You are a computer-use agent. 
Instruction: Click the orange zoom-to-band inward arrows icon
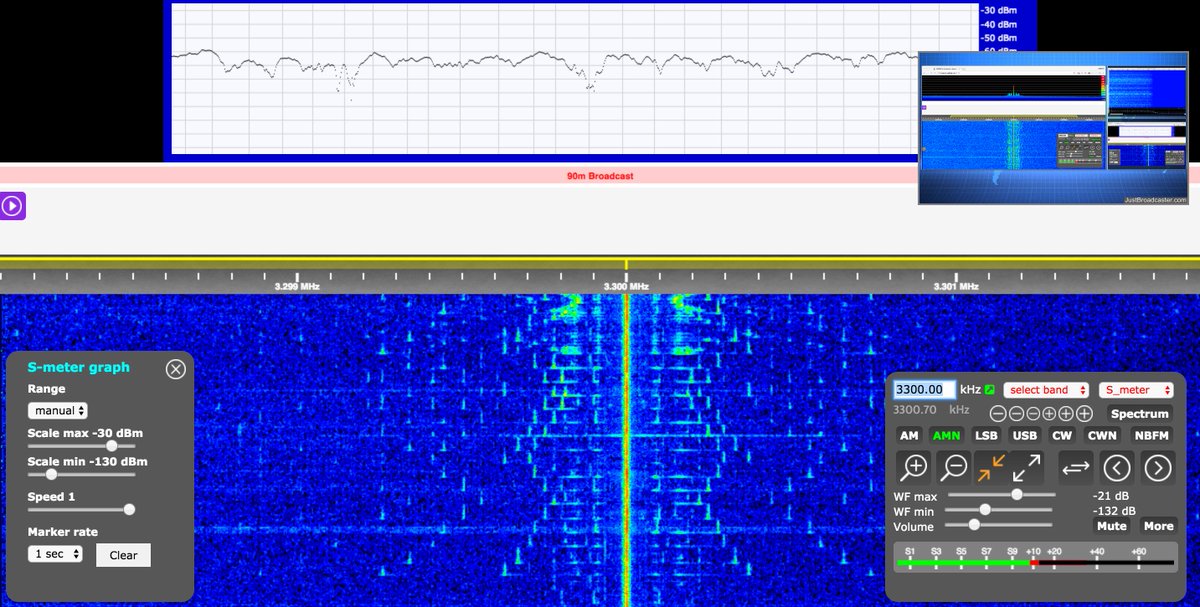pyautogui.click(x=992, y=467)
